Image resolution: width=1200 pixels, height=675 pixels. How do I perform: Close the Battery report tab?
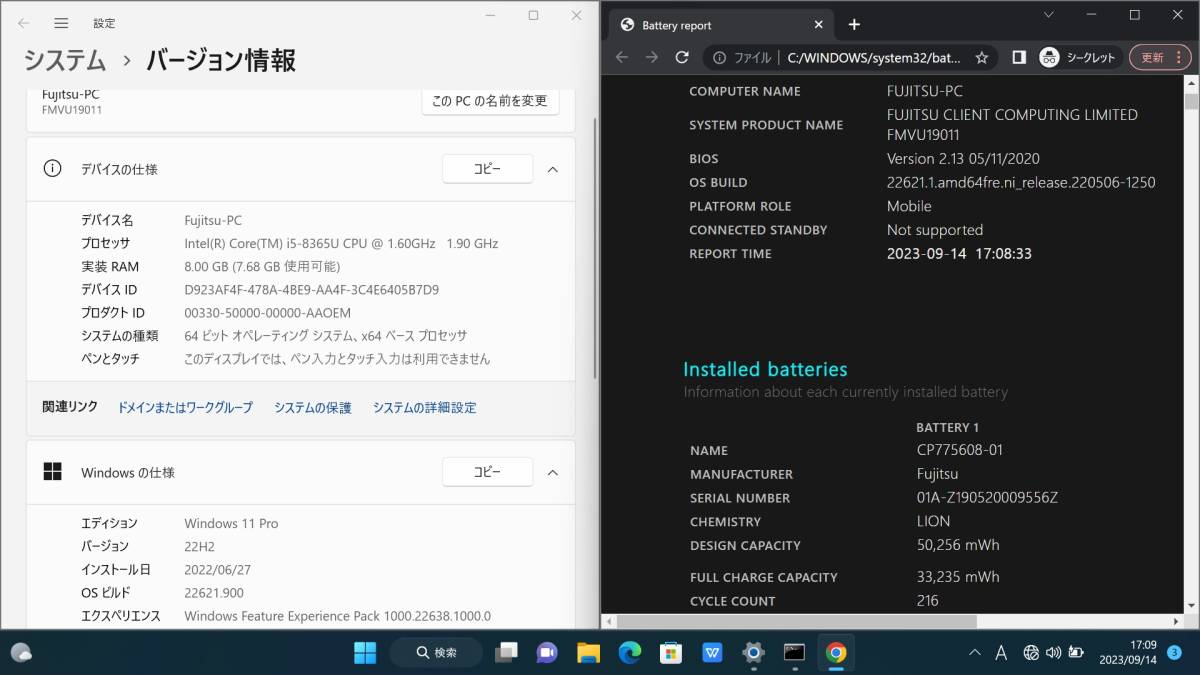(819, 25)
